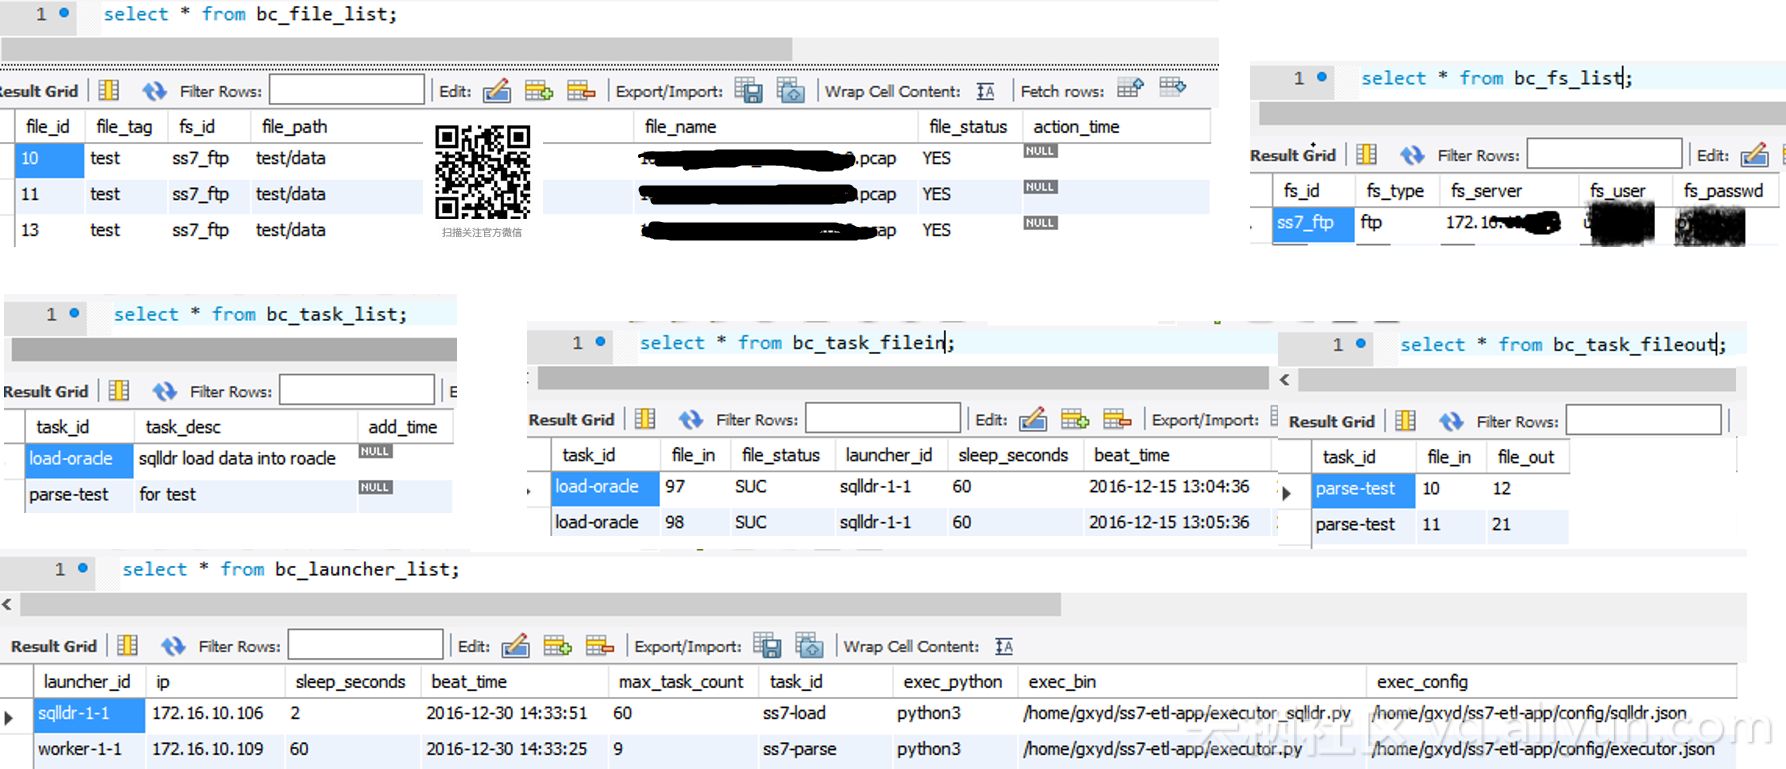Image resolution: width=1786 pixels, height=769 pixels.
Task: Select parse-test row in bc_task_list
Action: click(239, 495)
